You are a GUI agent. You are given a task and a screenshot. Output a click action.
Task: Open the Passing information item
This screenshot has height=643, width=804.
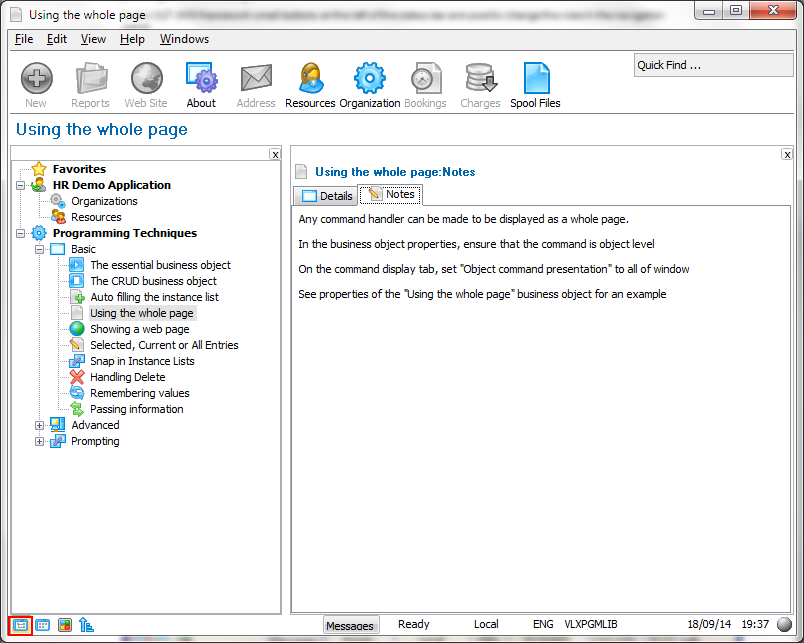pos(136,409)
